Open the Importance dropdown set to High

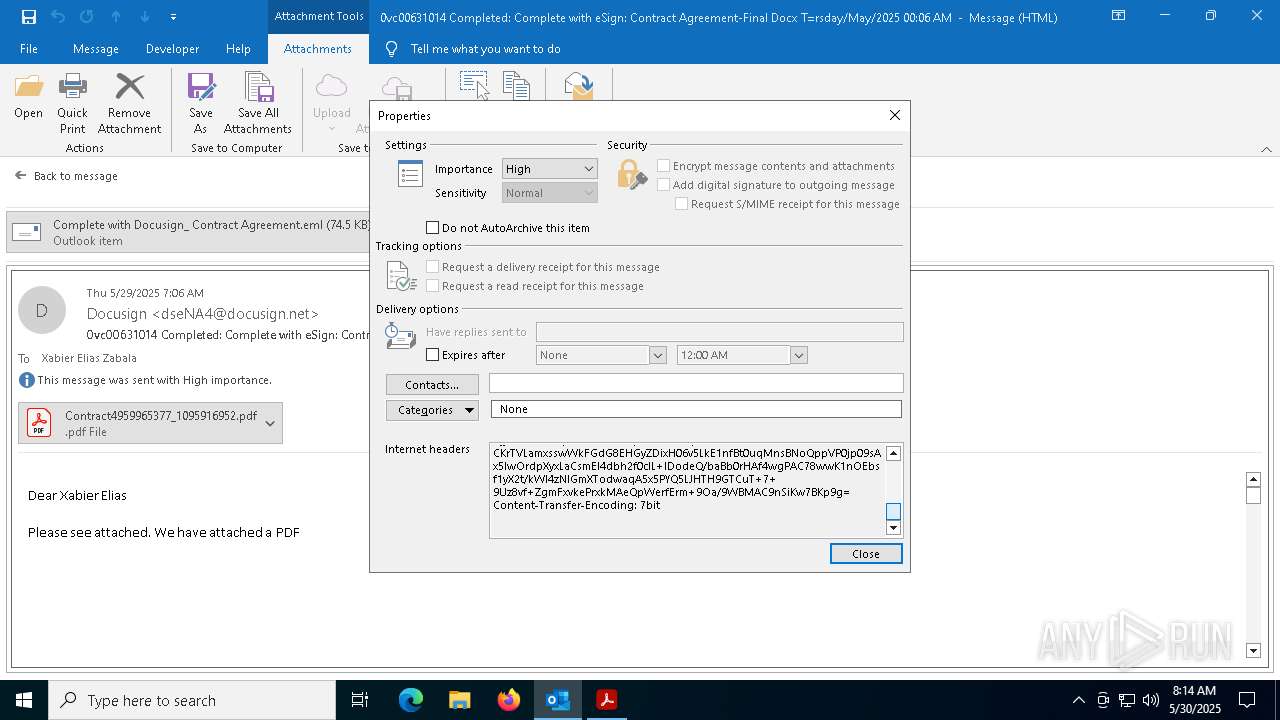pyautogui.click(x=549, y=169)
